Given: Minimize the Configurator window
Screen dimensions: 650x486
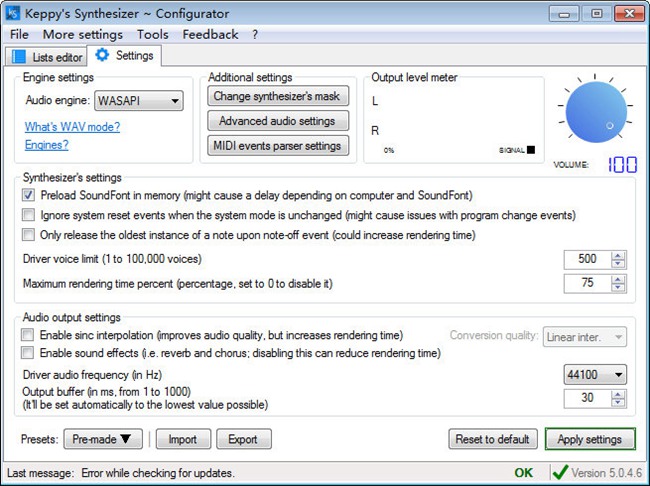Looking at the screenshot, I should pyautogui.click(x=564, y=14).
